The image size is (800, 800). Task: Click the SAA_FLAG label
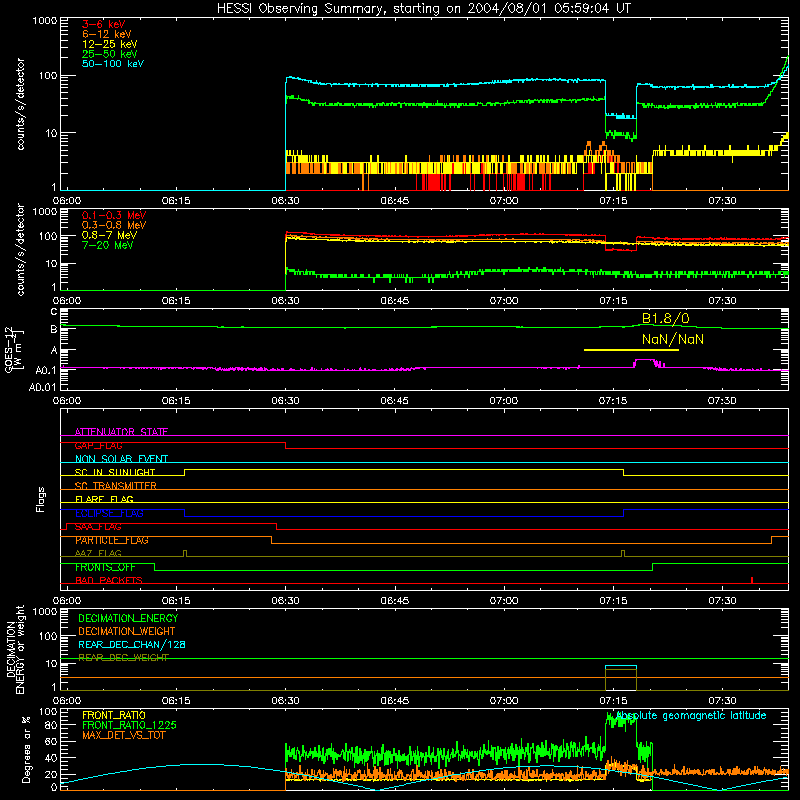98,527
